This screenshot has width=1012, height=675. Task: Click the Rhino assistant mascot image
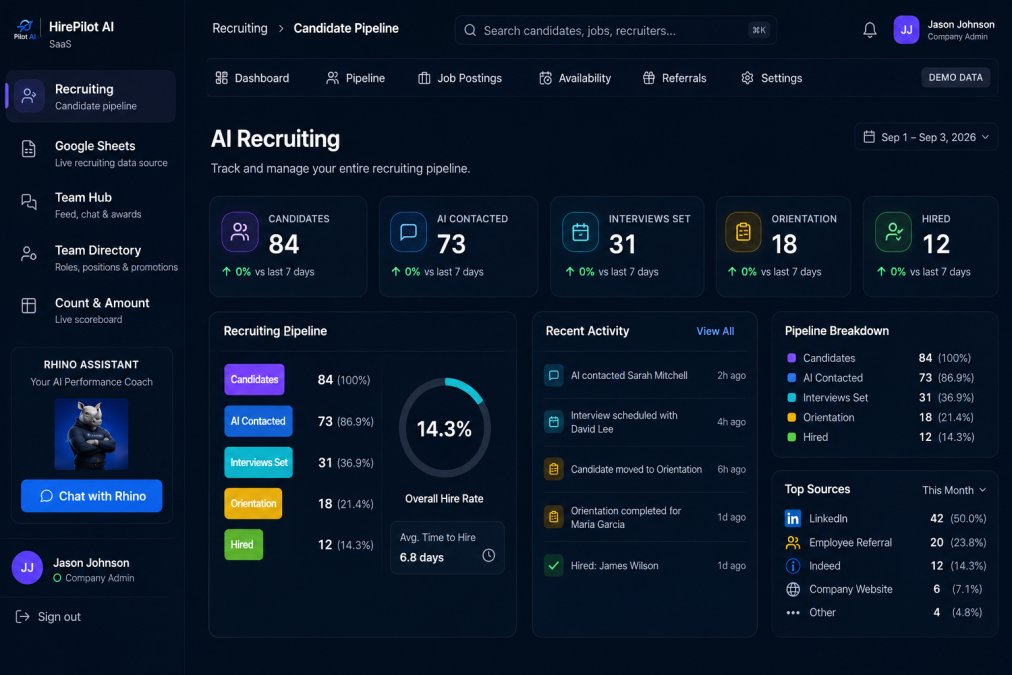click(x=91, y=434)
